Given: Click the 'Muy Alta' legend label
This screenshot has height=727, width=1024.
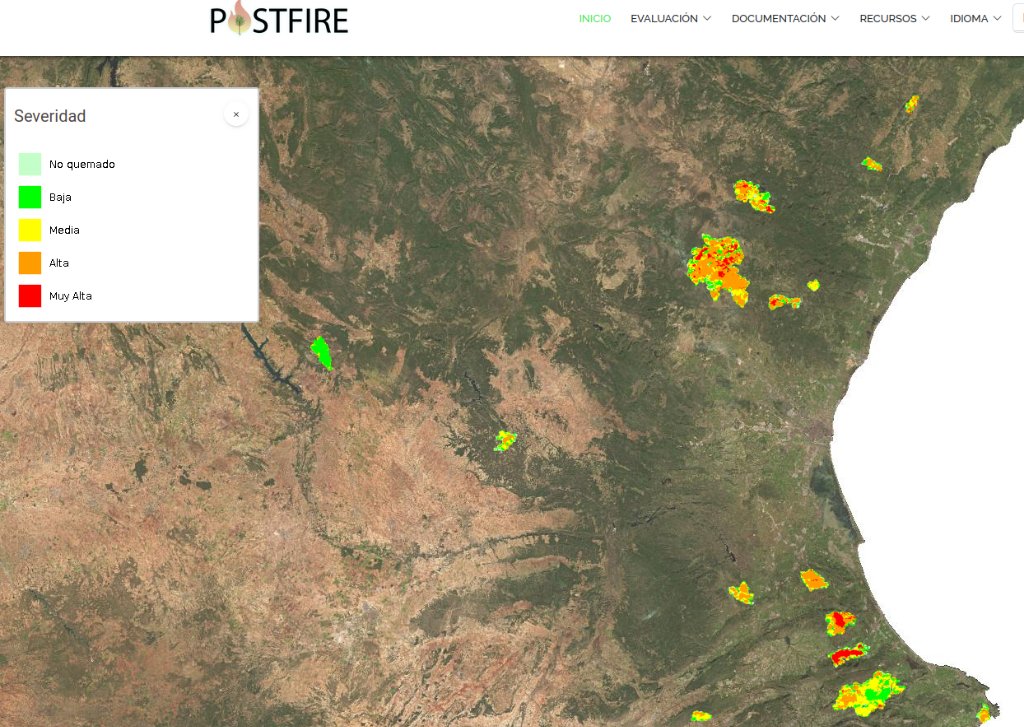Looking at the screenshot, I should 70,296.
